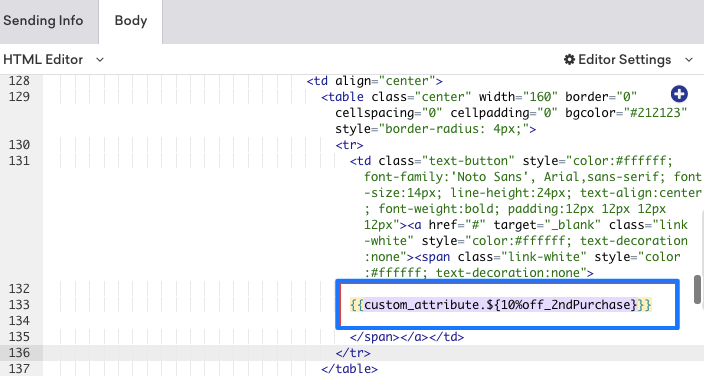This screenshot has height=376, width=704.
Task: Click line number 129 in the gutter
Action: coord(19,97)
